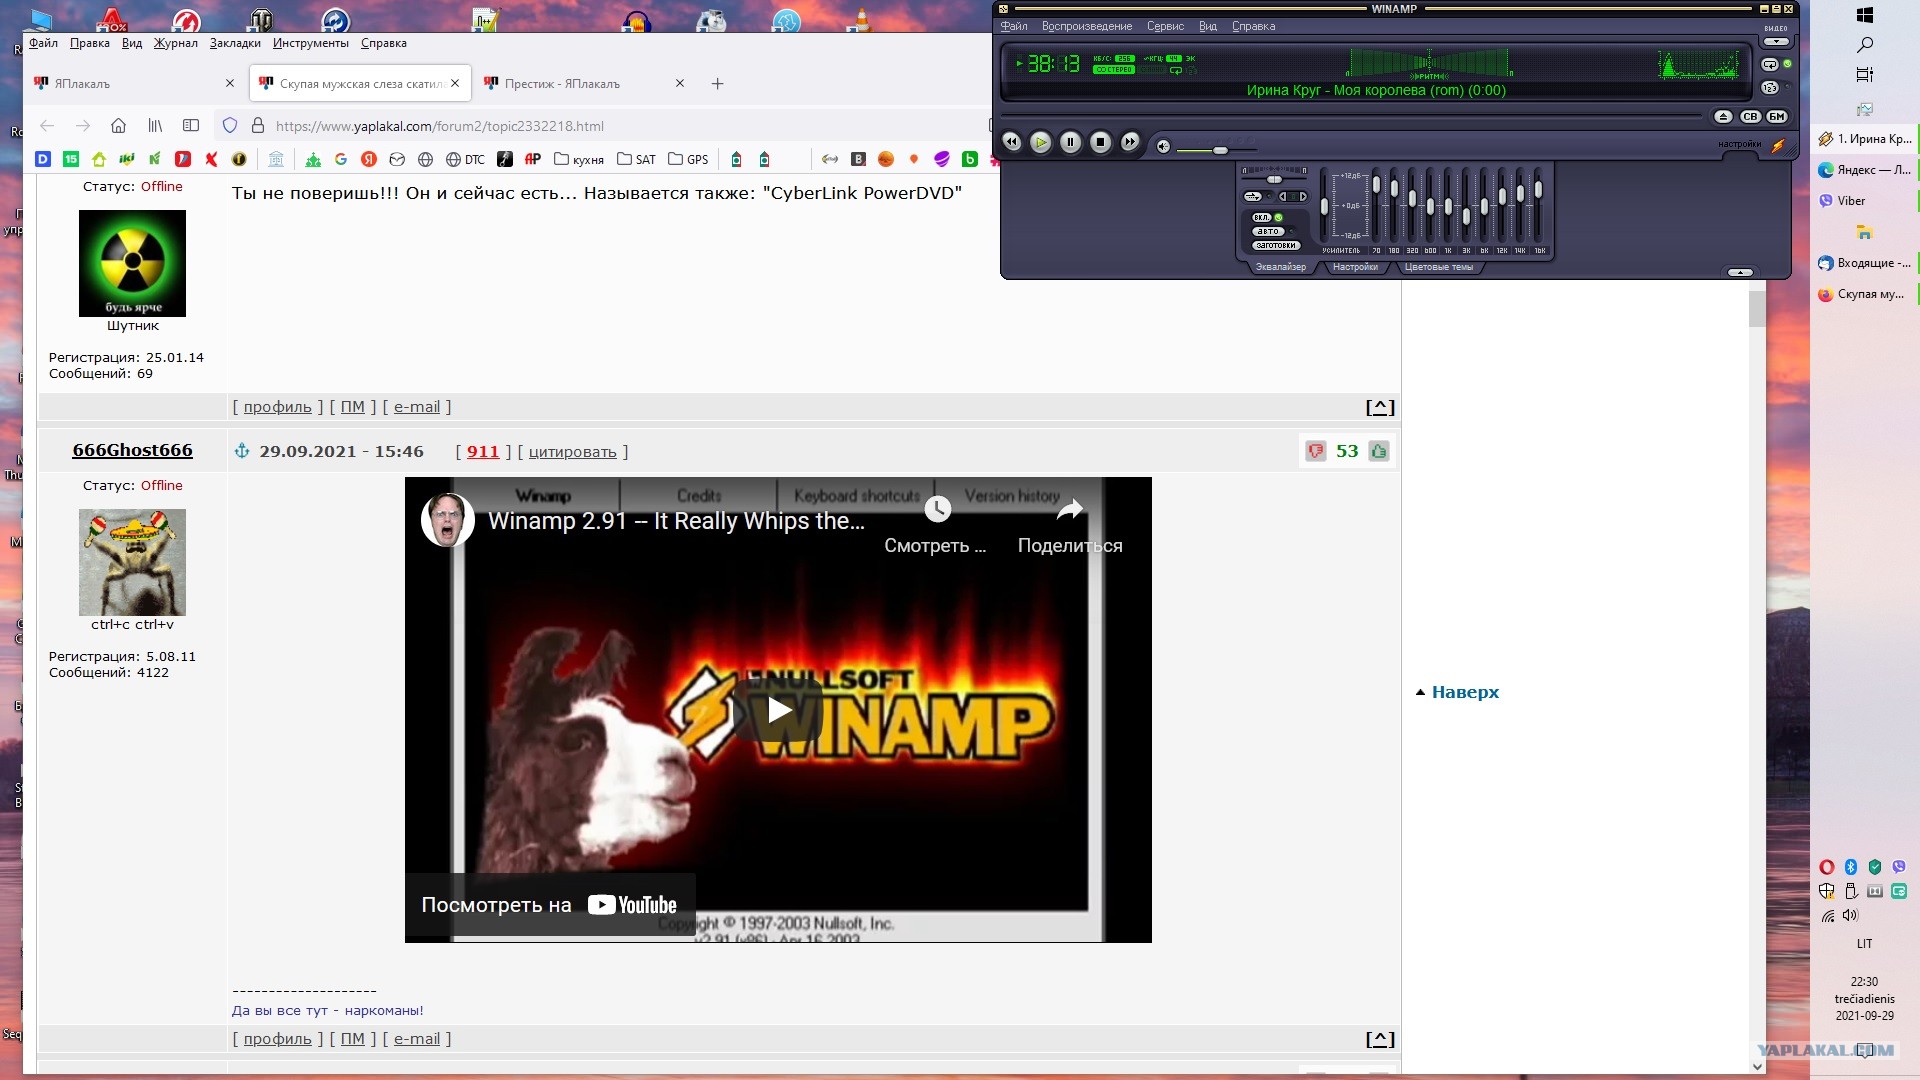Open the blue D bookmark icon
This screenshot has height=1080, width=1920.
click(x=43, y=159)
